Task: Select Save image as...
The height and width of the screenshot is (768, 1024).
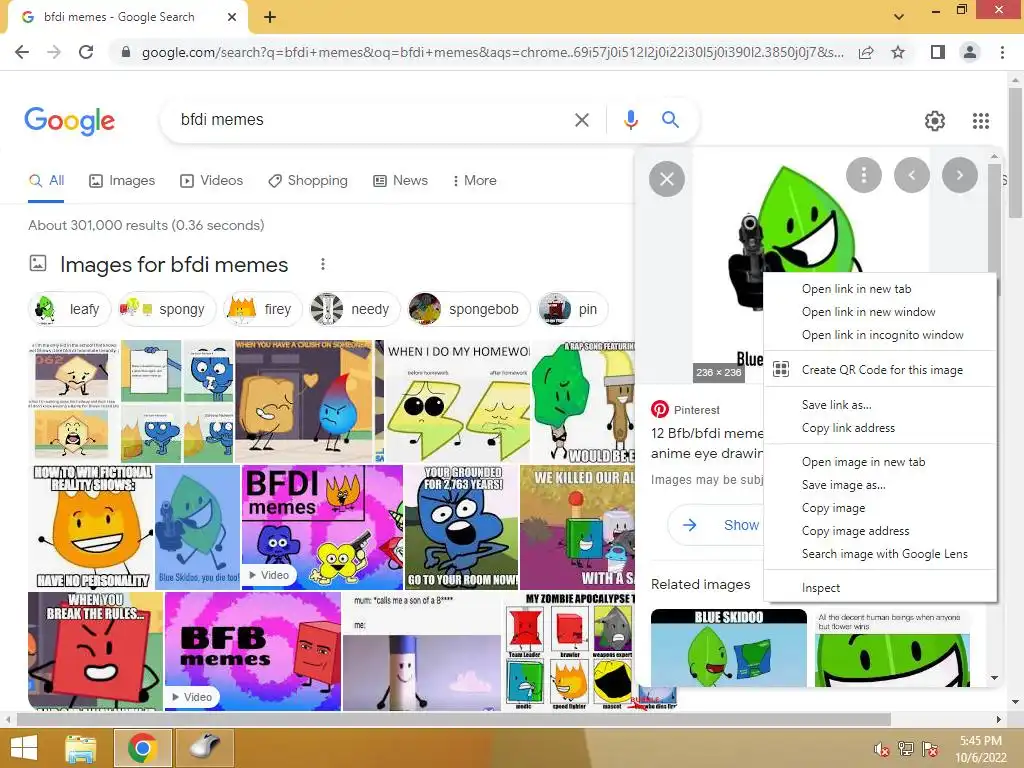Action: coord(880,485)
